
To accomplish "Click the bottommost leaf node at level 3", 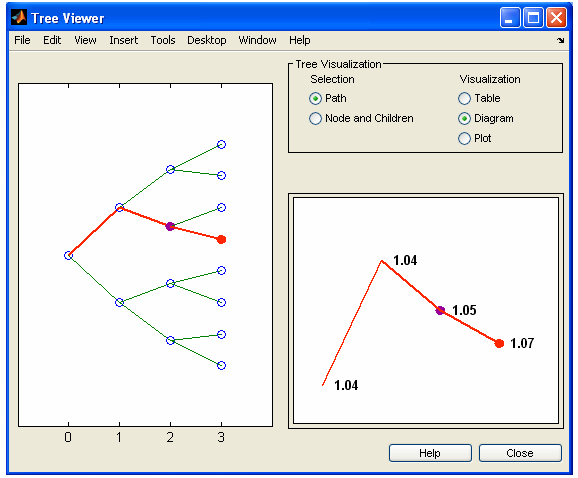I will pyautogui.click(x=221, y=365).
